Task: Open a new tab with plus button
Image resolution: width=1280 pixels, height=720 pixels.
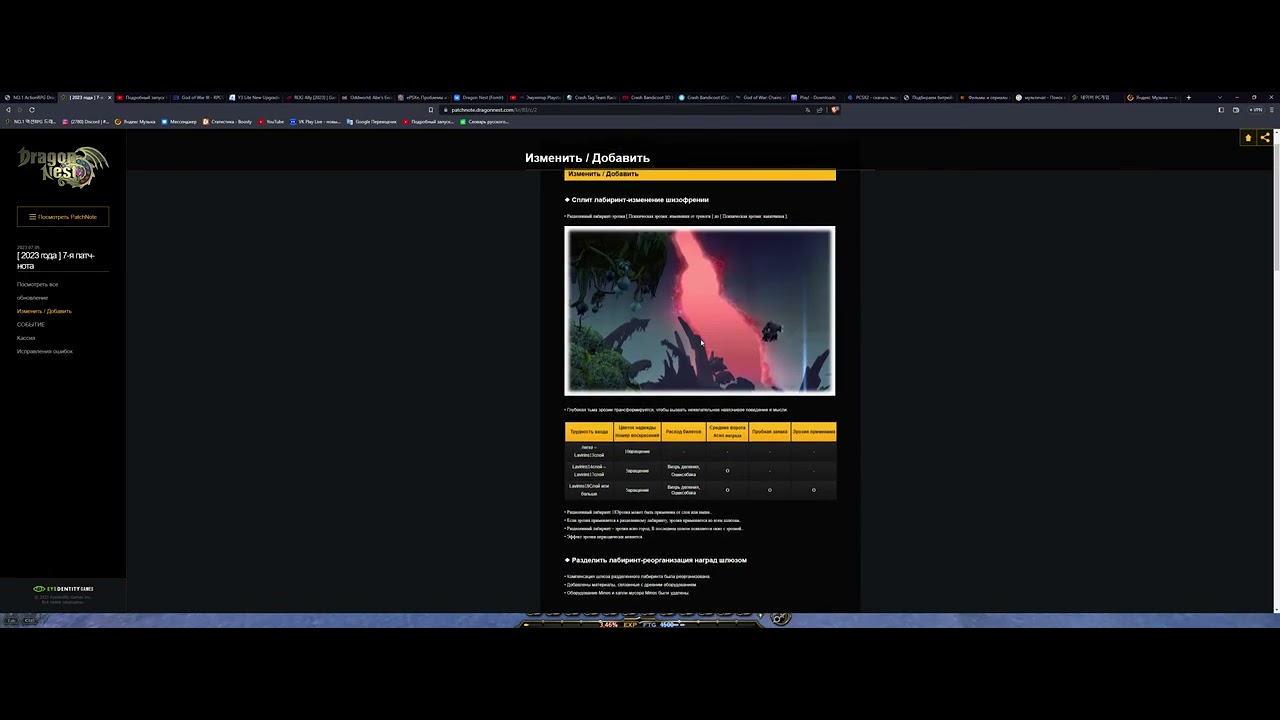Action: (1188, 98)
